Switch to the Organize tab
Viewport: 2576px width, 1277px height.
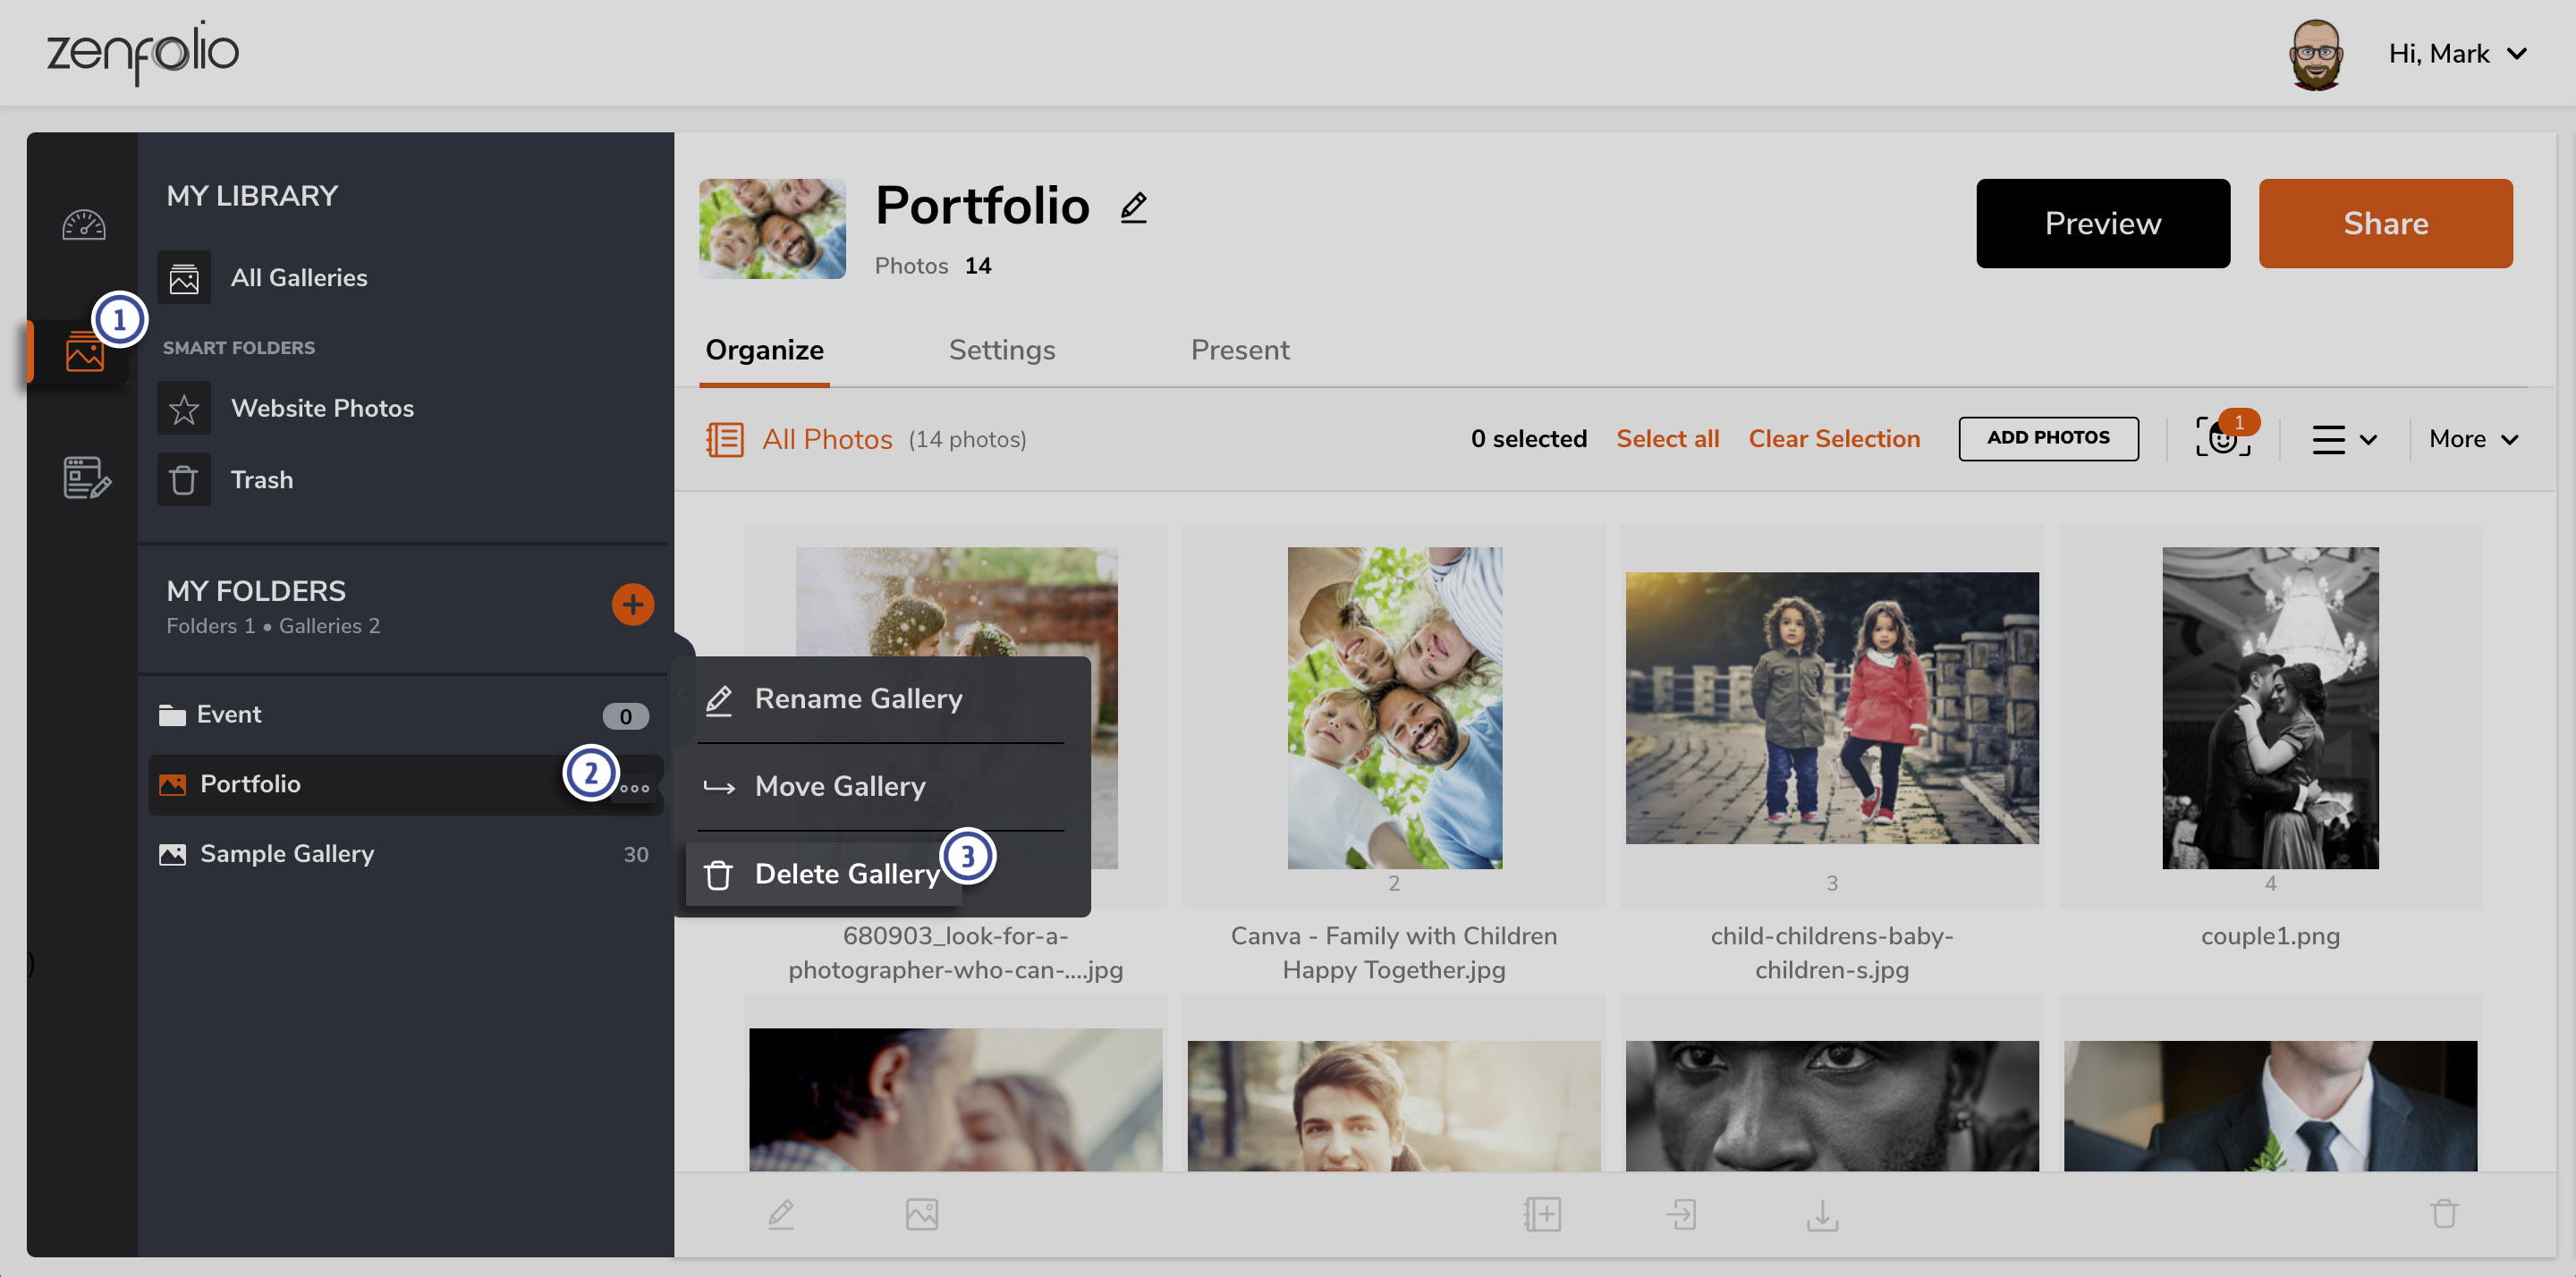764,350
